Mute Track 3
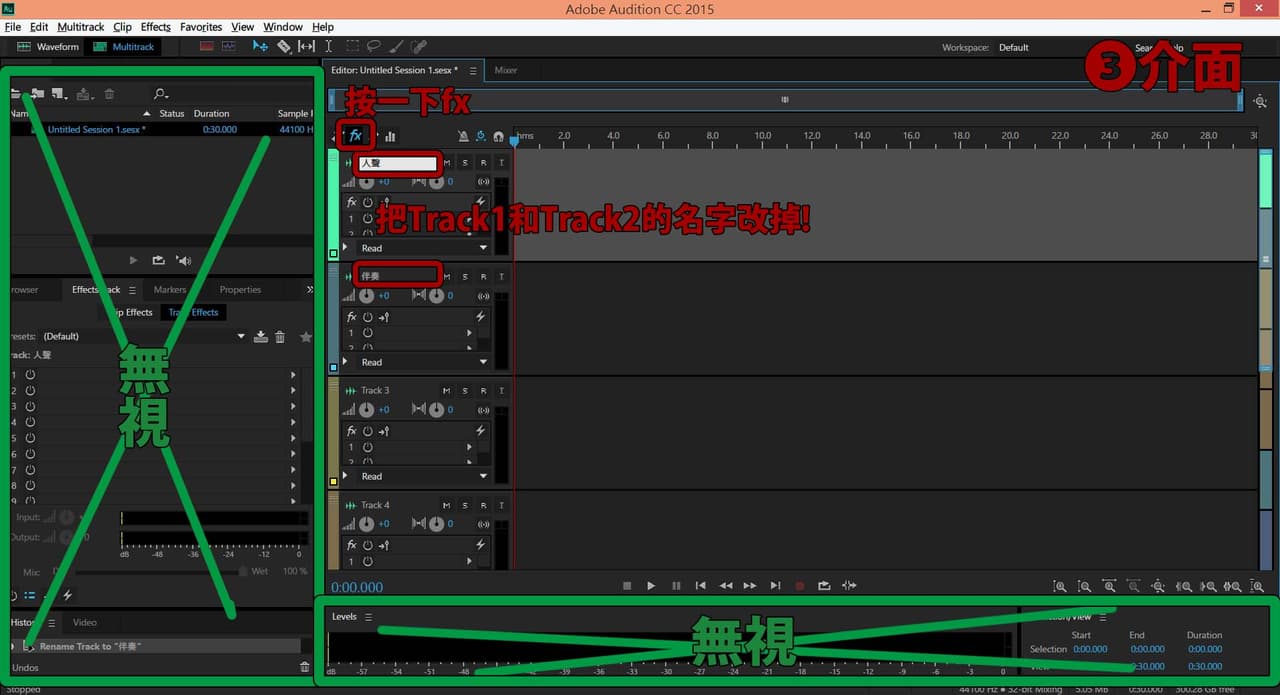1280x695 pixels. click(447, 391)
